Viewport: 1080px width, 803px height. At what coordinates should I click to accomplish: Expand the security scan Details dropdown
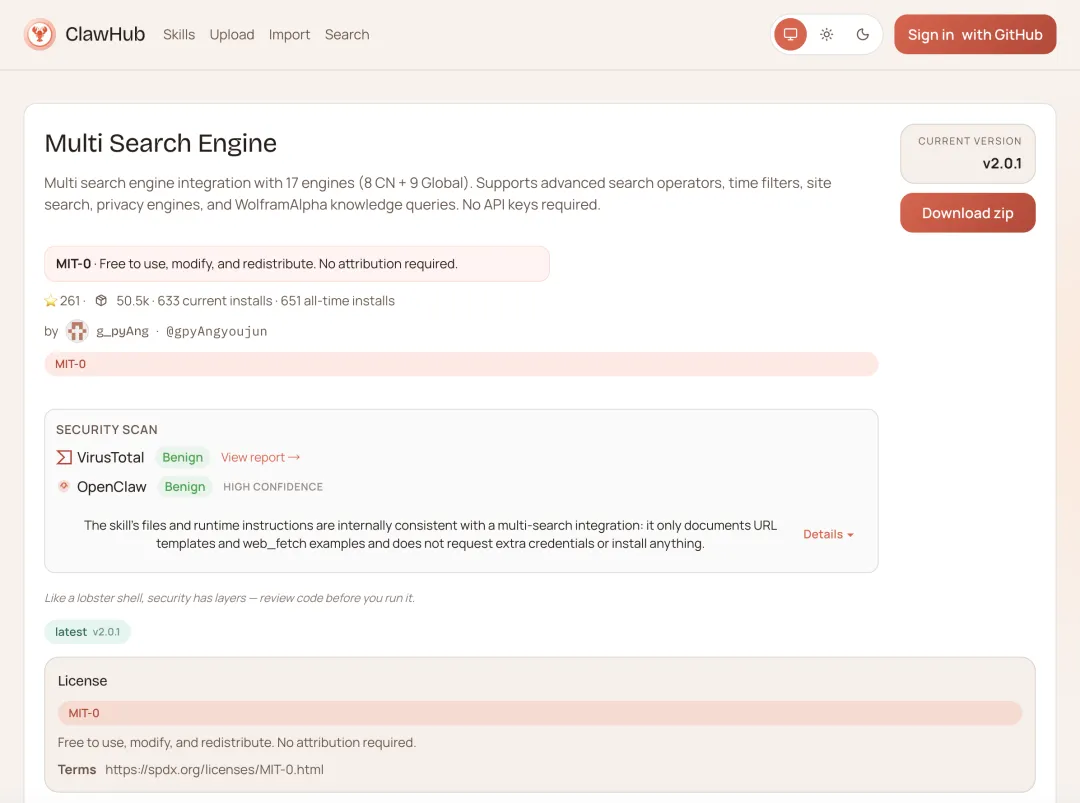tap(828, 534)
